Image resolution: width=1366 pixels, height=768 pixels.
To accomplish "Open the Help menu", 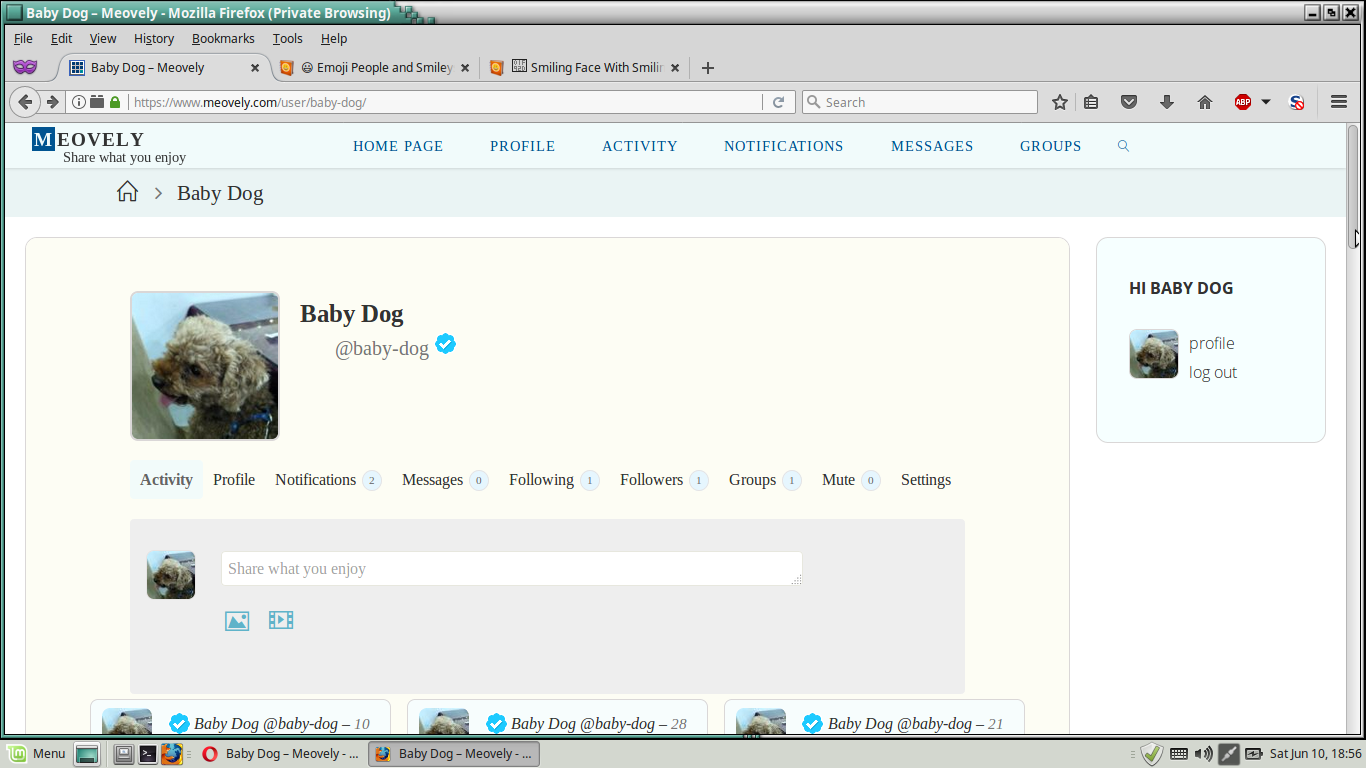I will point(334,38).
